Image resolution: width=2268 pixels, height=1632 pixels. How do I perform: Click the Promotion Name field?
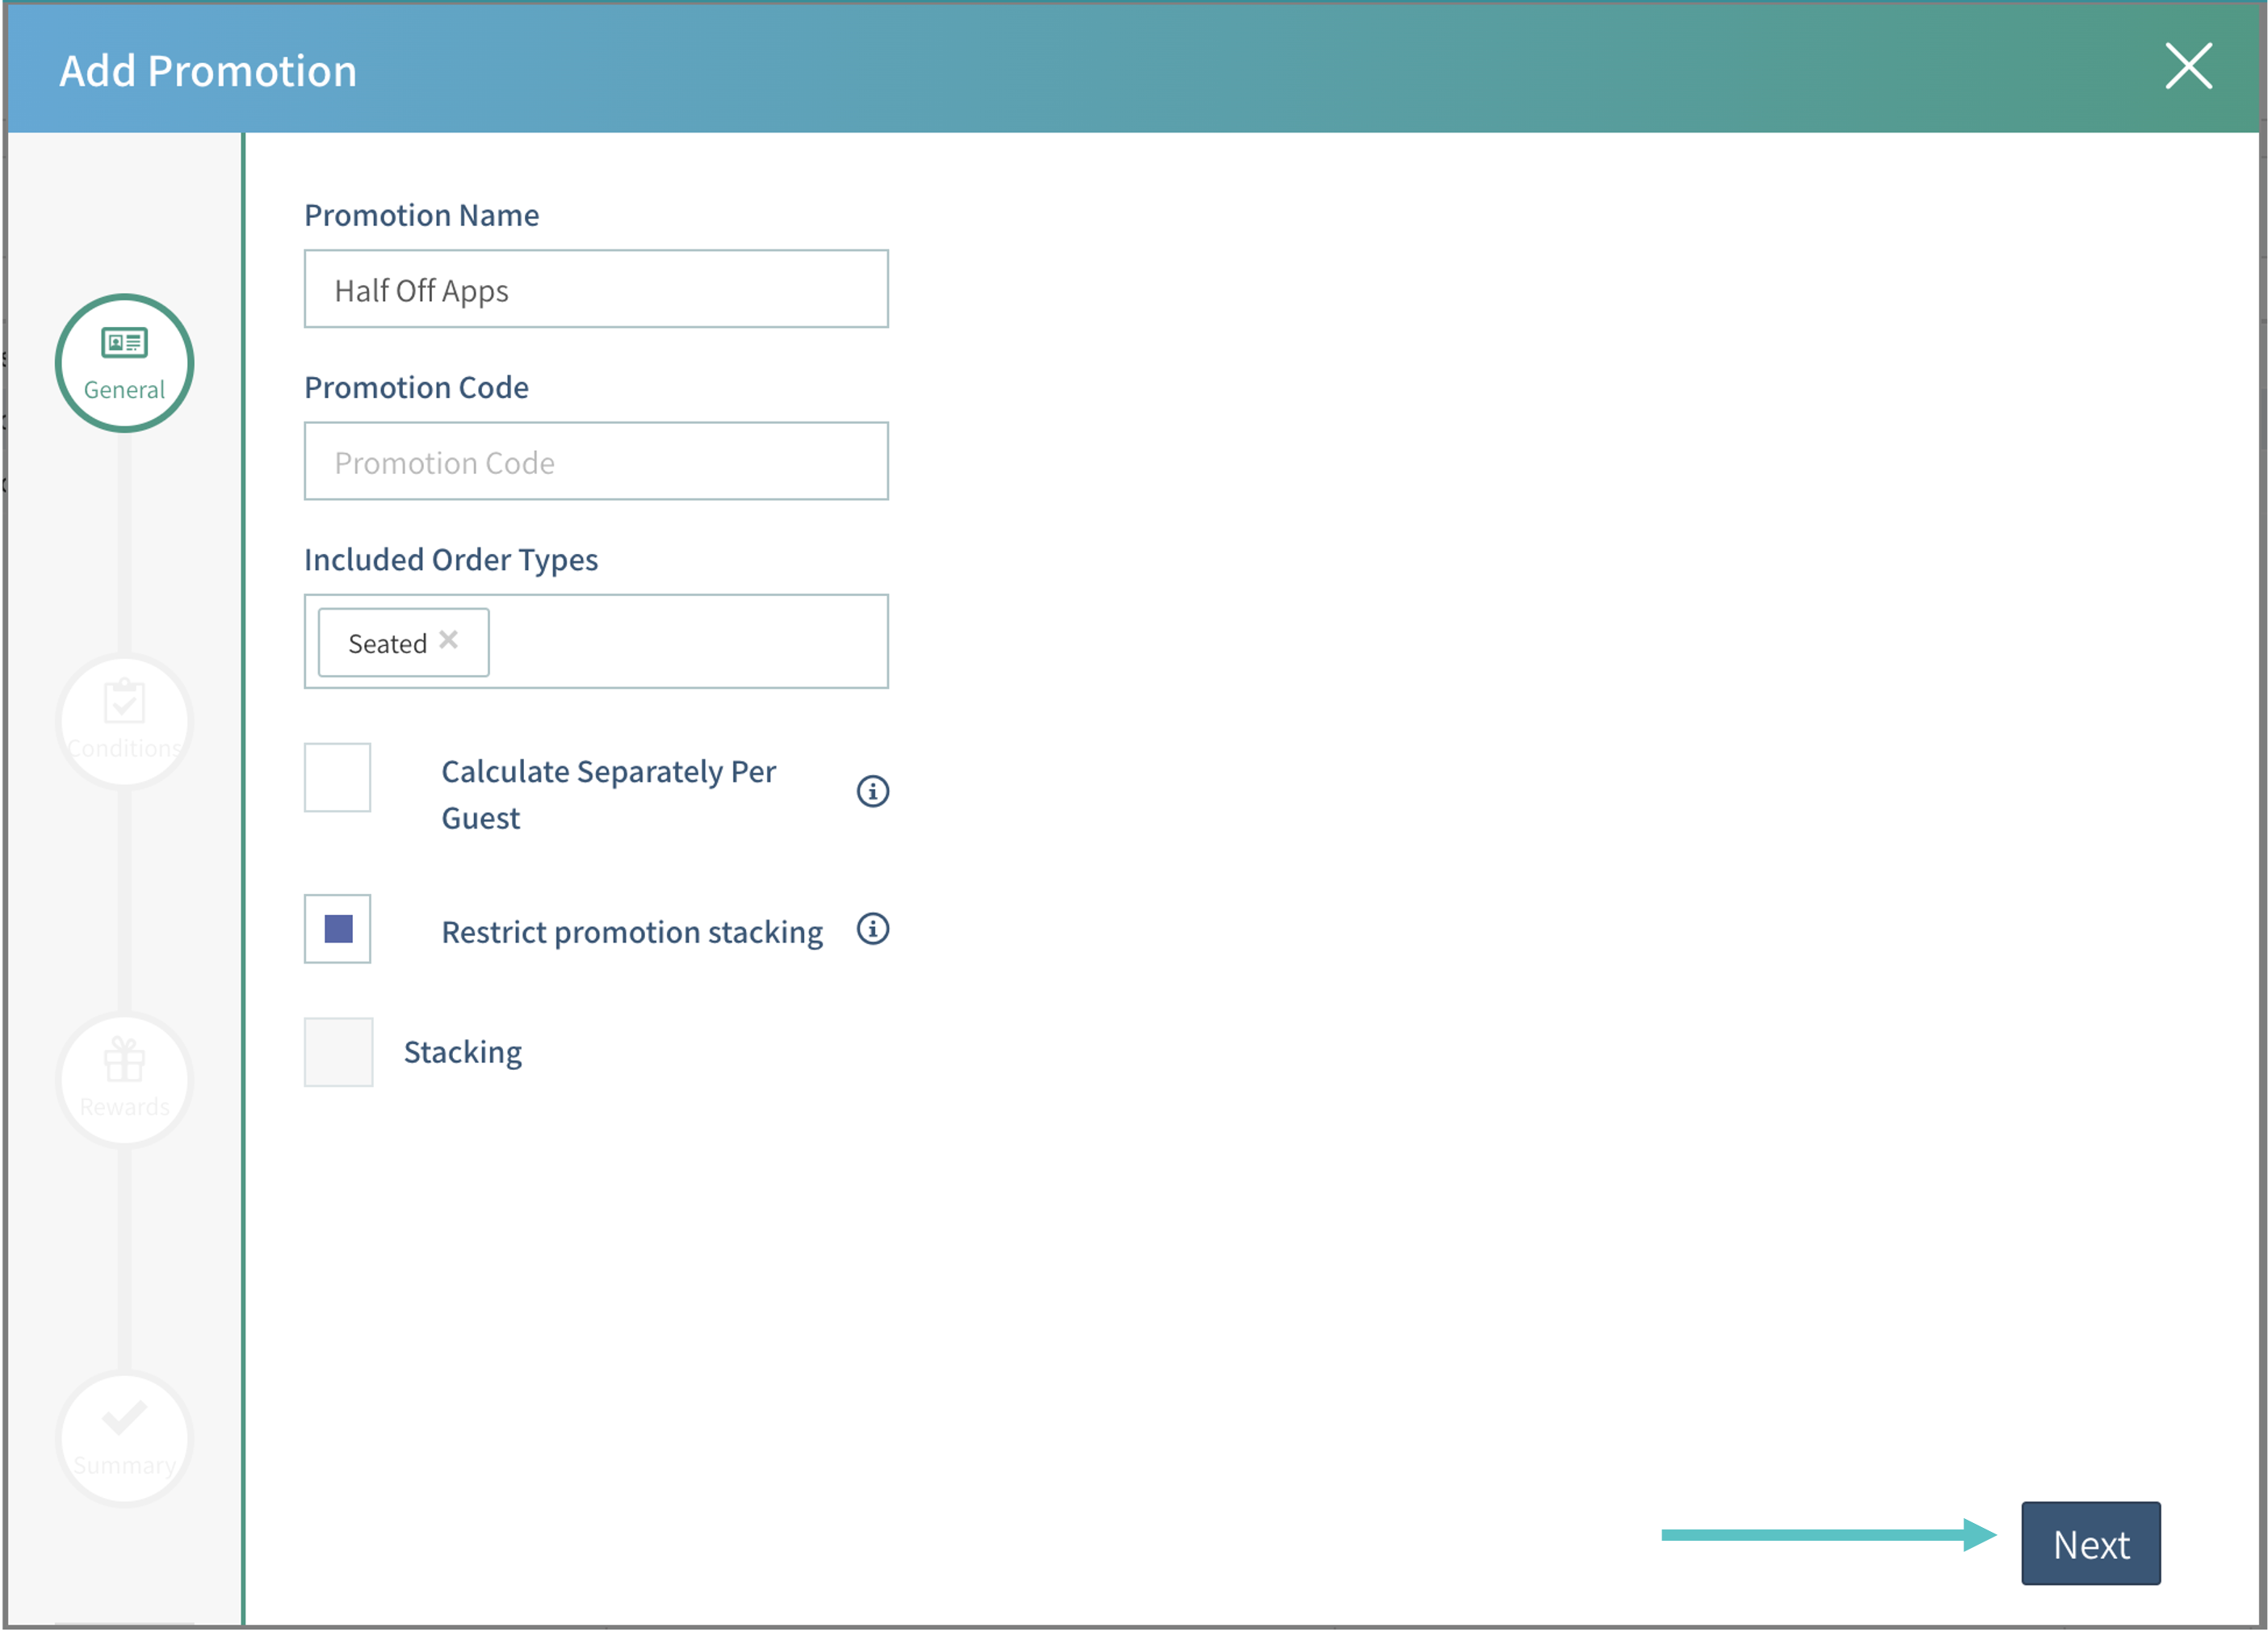pyautogui.click(x=595, y=289)
